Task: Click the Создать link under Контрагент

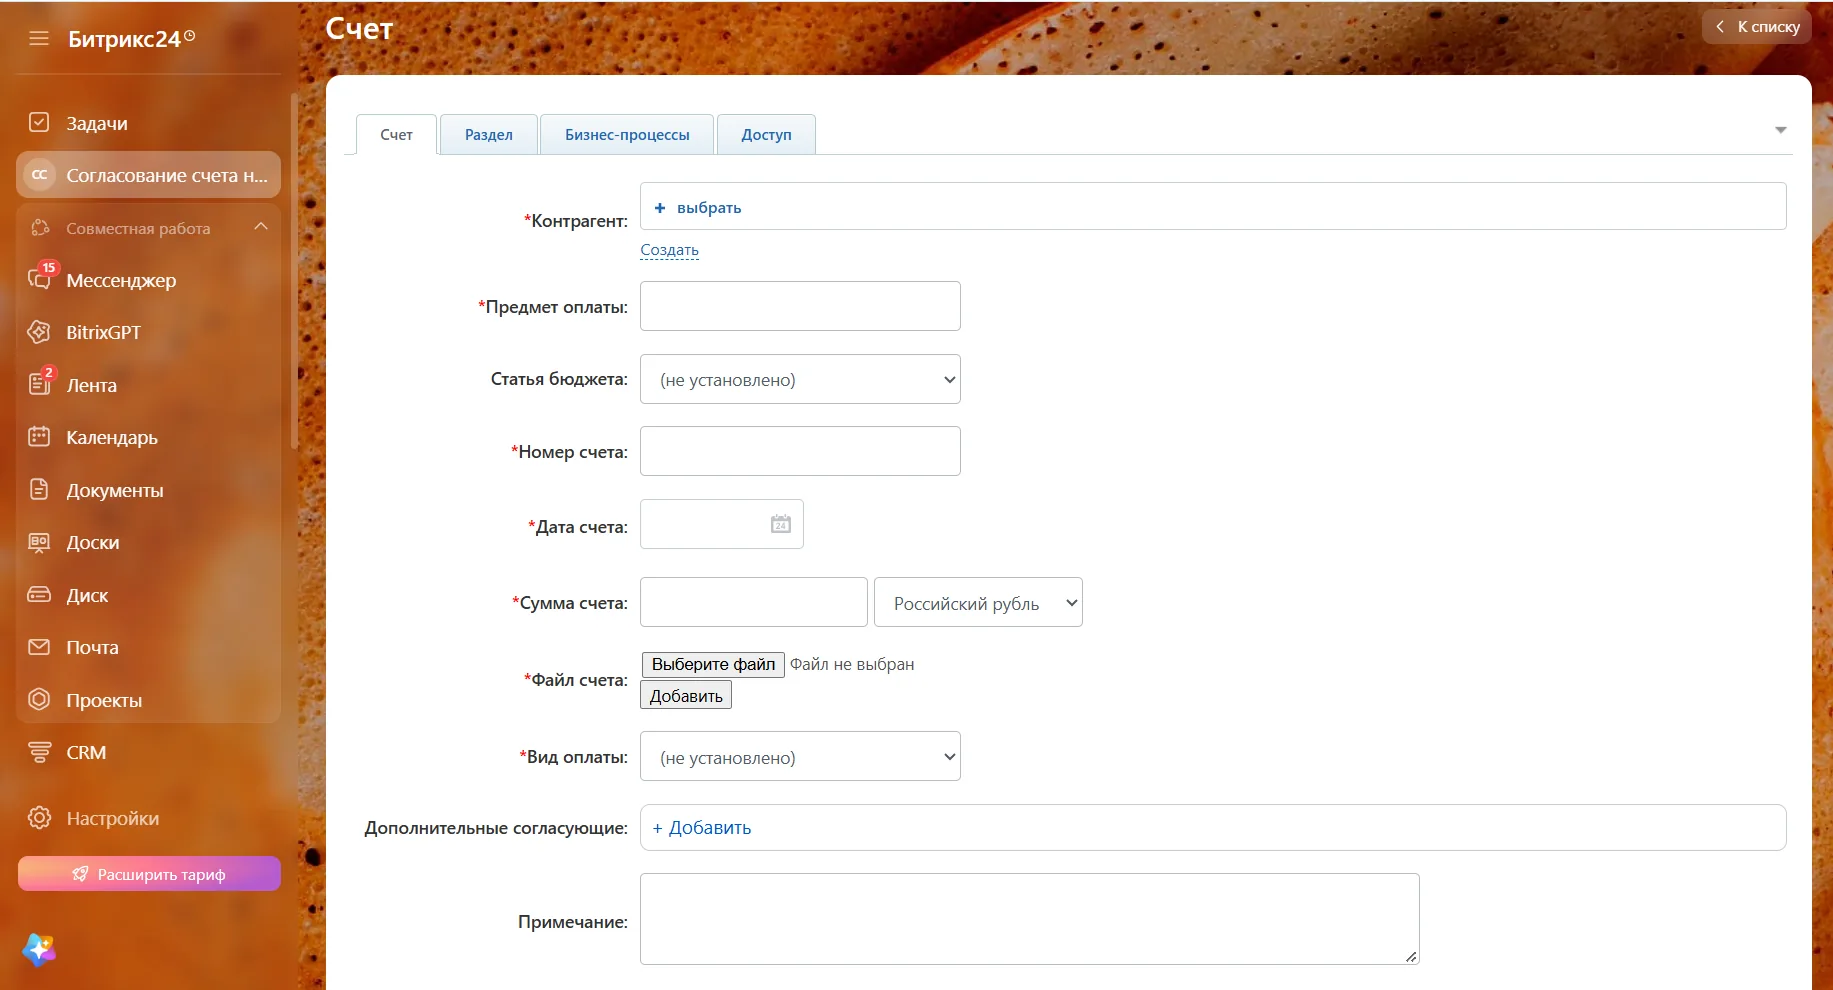Action: click(670, 250)
